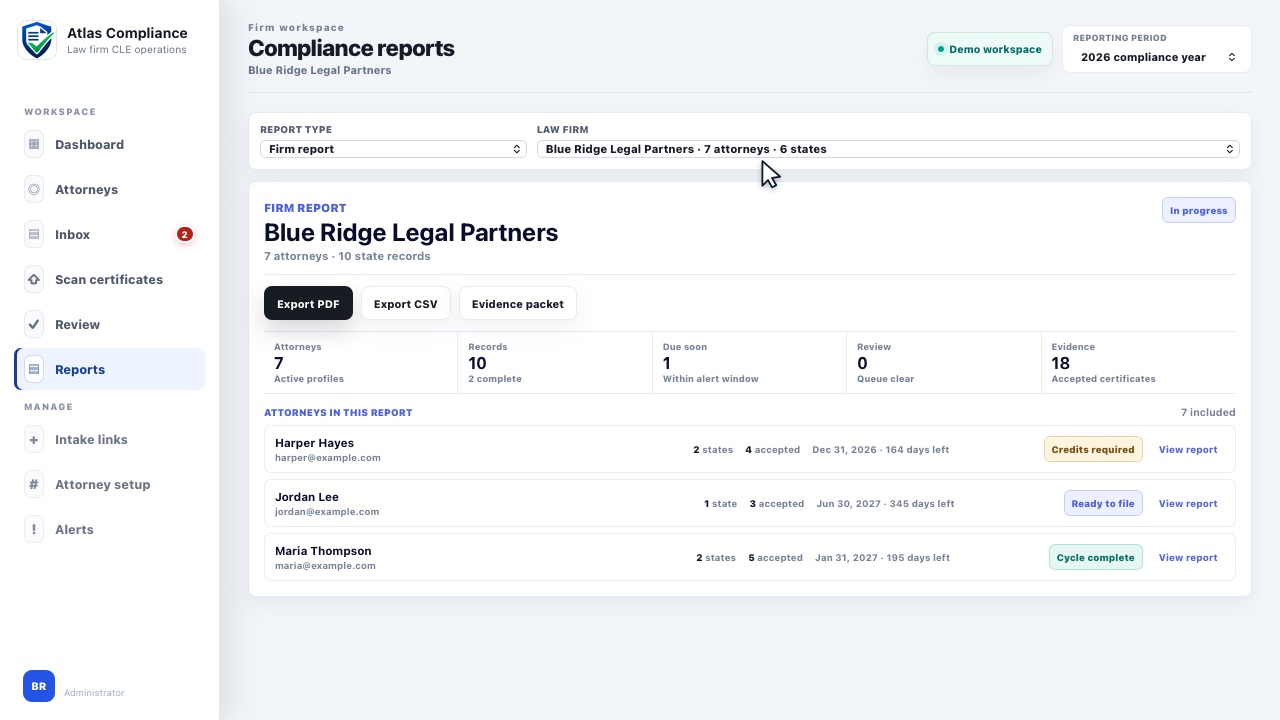Open the Law firm selector dropdown
The image size is (1280, 720).
888,149
